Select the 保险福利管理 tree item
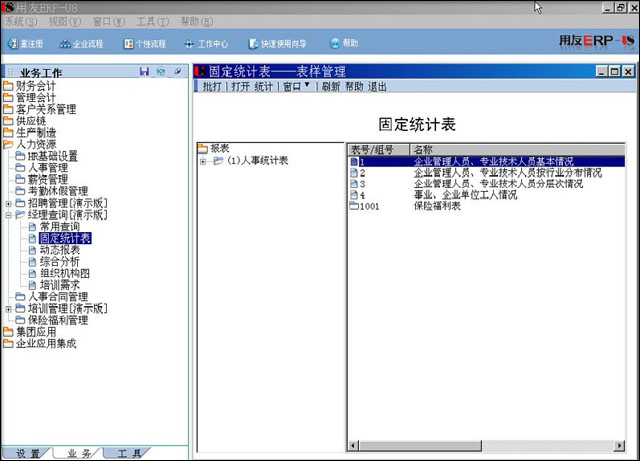Screen dimensions: 640x461 click(x=58, y=320)
